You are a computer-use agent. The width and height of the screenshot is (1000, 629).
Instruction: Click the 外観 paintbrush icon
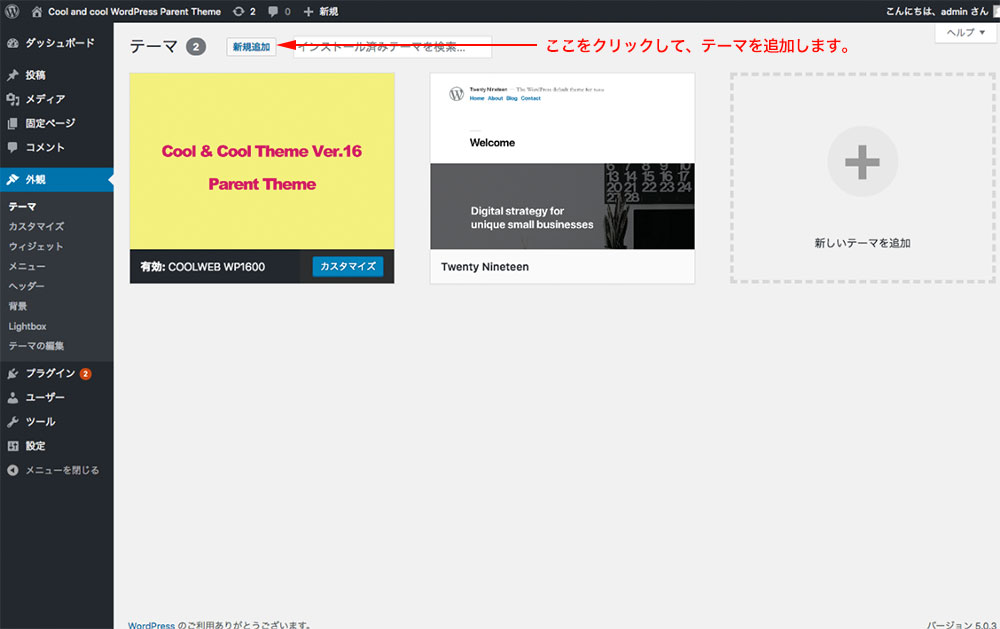(x=13, y=180)
